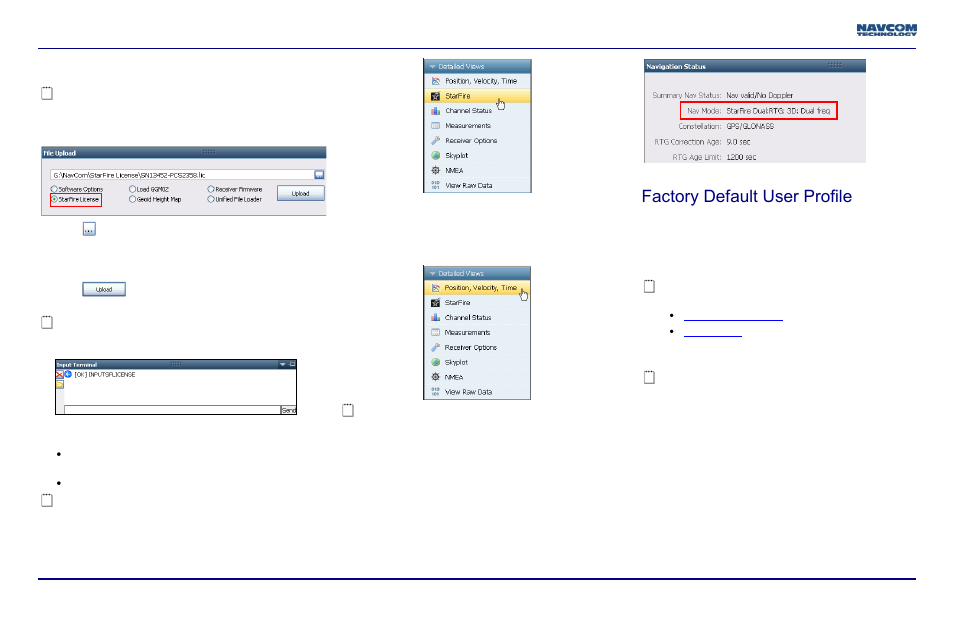Select the Geoid Height Map radio button
The width and height of the screenshot is (954, 618).
132,199
